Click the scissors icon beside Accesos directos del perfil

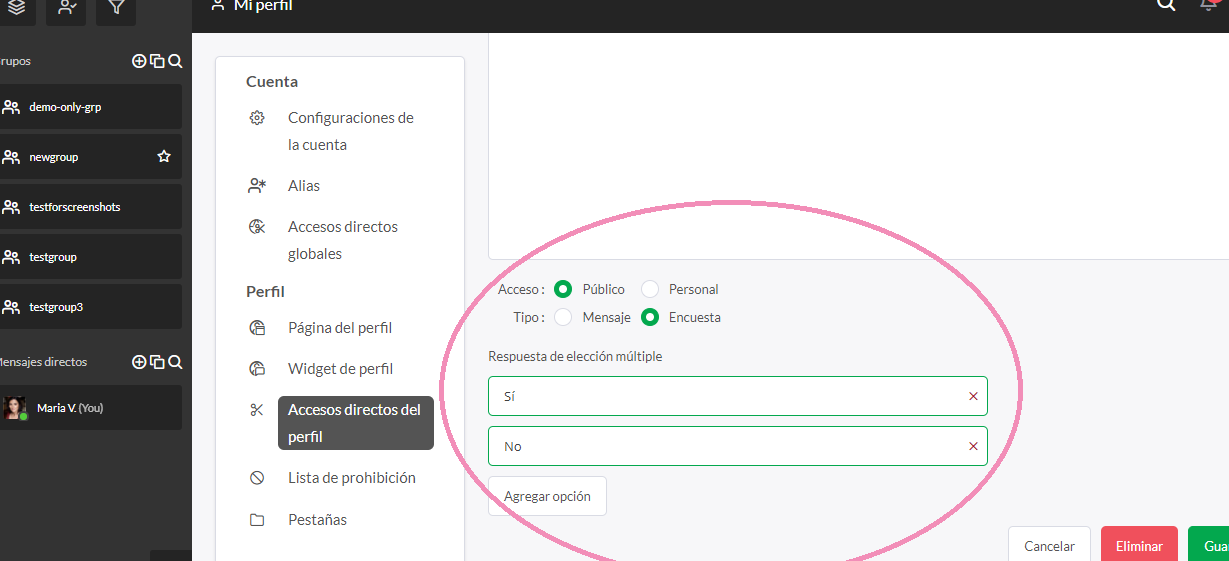(x=257, y=410)
